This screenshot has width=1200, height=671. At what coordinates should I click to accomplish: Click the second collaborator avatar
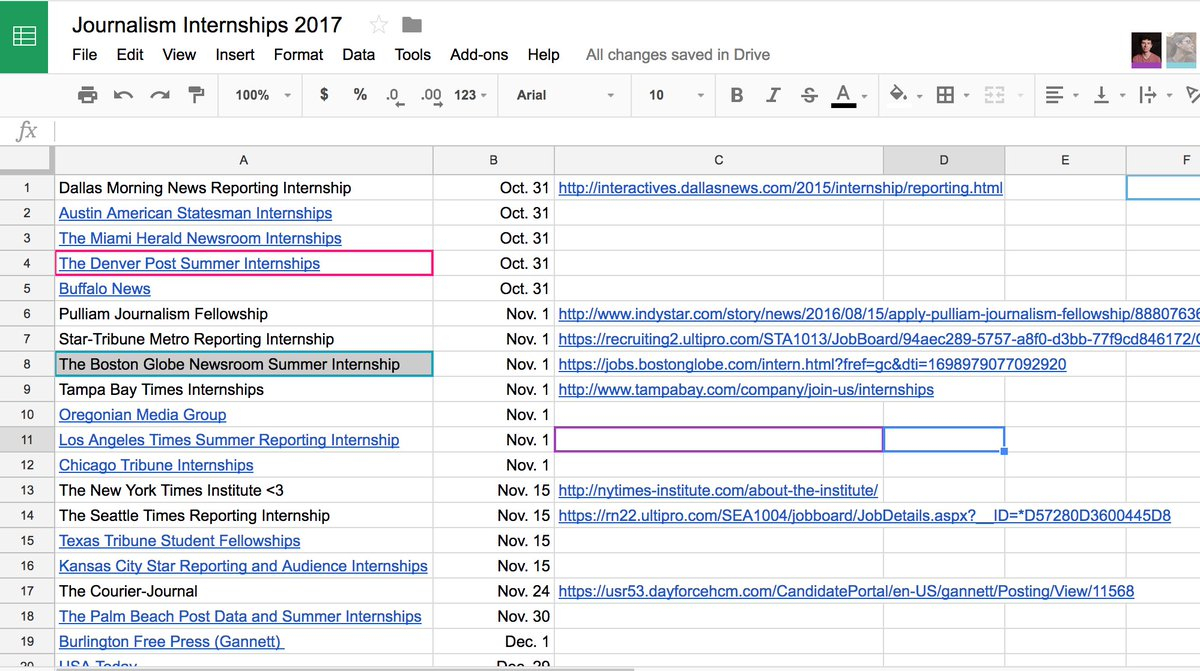tap(1182, 50)
